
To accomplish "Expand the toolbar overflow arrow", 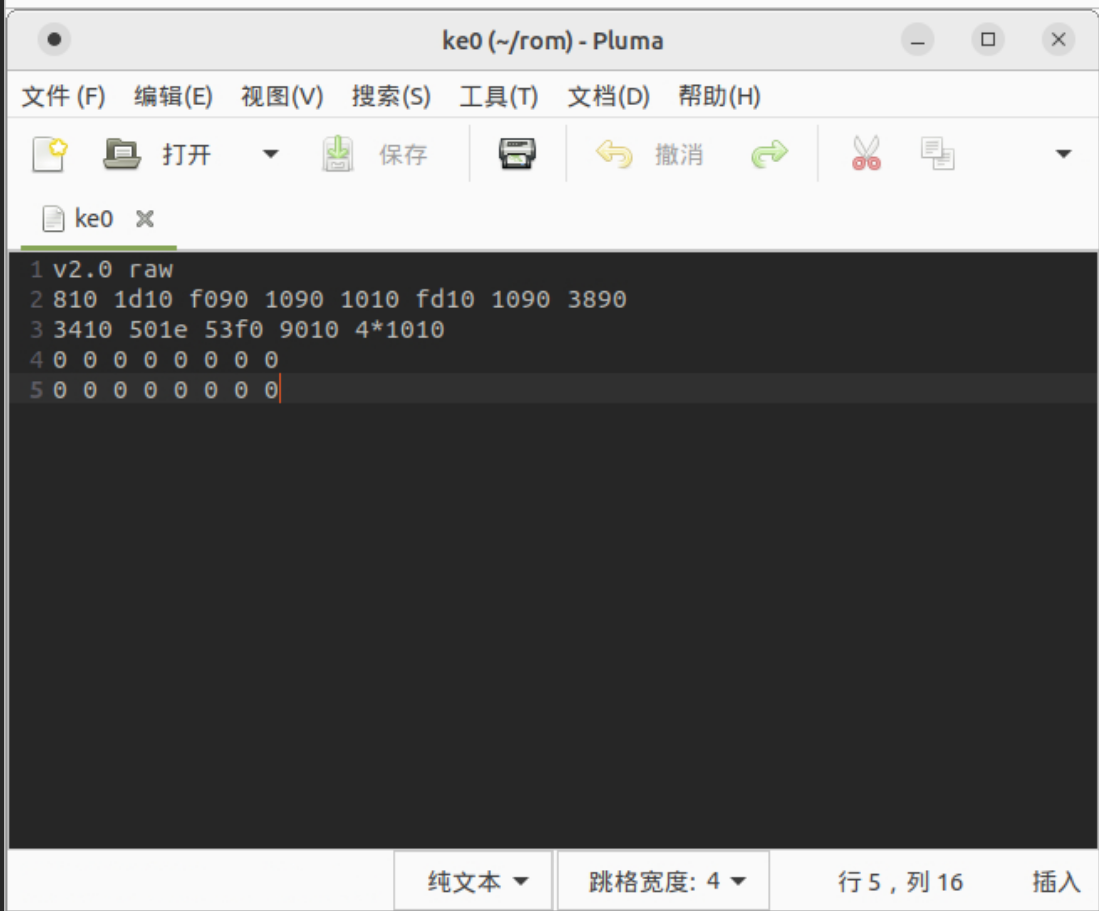I will [1063, 154].
